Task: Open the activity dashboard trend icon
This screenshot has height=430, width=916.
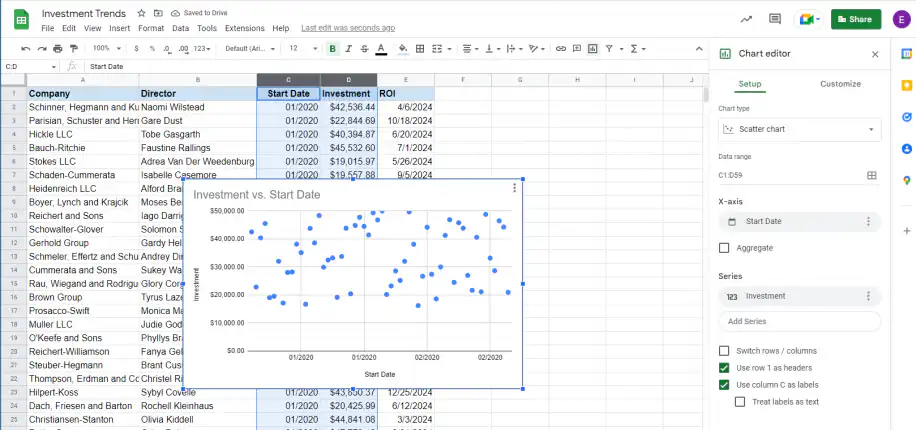Action: tap(746, 19)
